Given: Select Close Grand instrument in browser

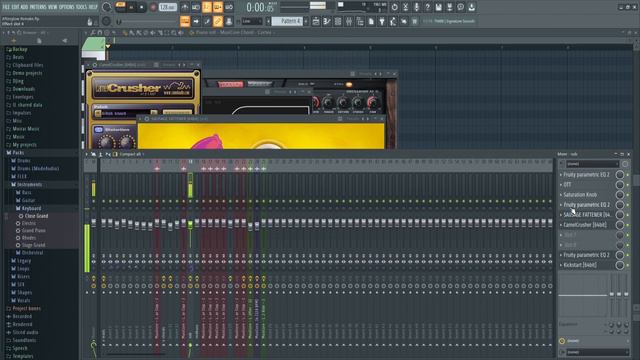Looking at the screenshot, I should (36, 216).
